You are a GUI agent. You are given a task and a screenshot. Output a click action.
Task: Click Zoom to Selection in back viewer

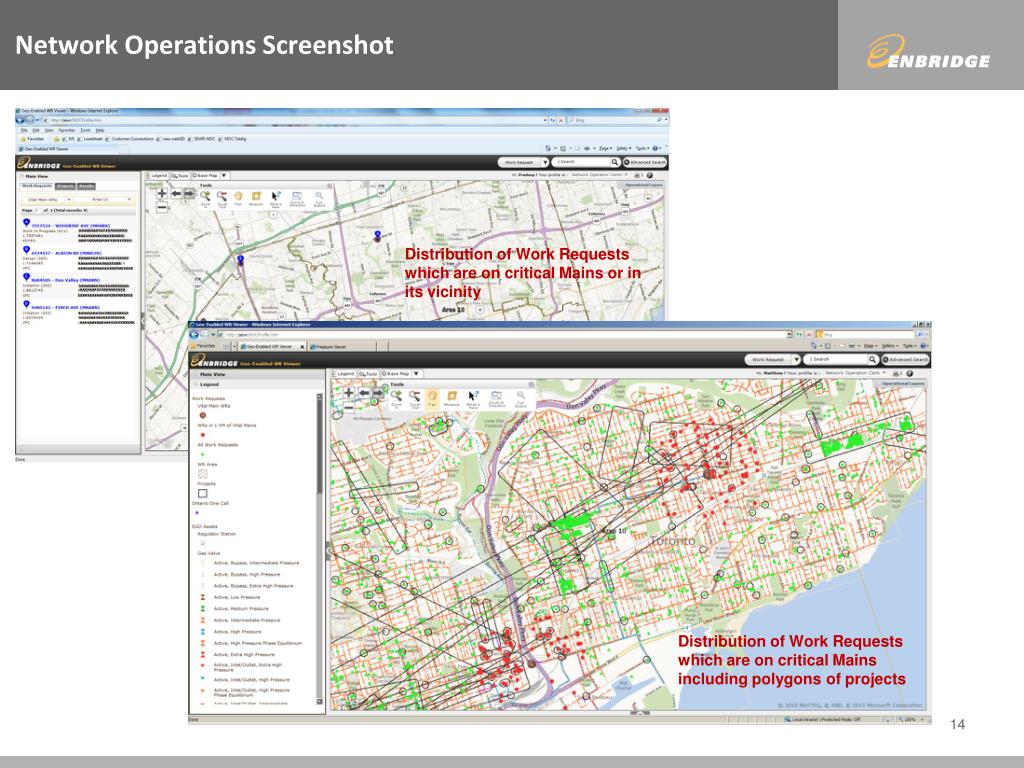pyautogui.click(x=297, y=198)
